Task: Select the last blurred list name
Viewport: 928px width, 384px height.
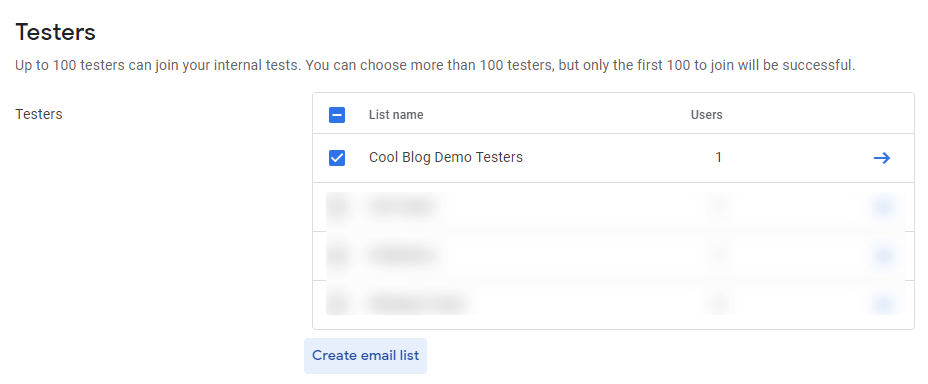Action: pos(416,304)
